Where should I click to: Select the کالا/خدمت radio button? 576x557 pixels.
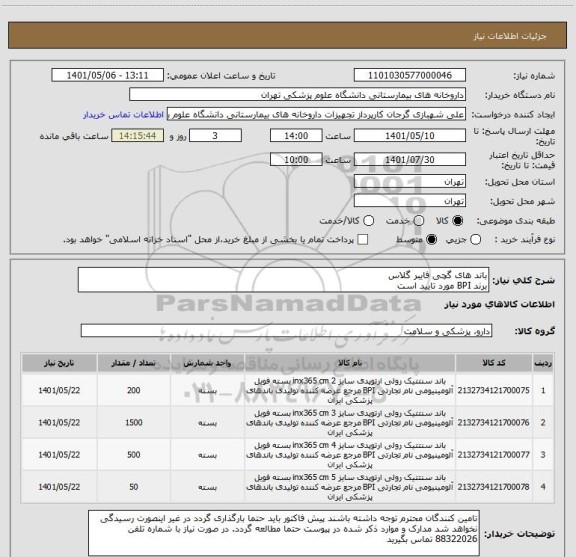(368, 221)
